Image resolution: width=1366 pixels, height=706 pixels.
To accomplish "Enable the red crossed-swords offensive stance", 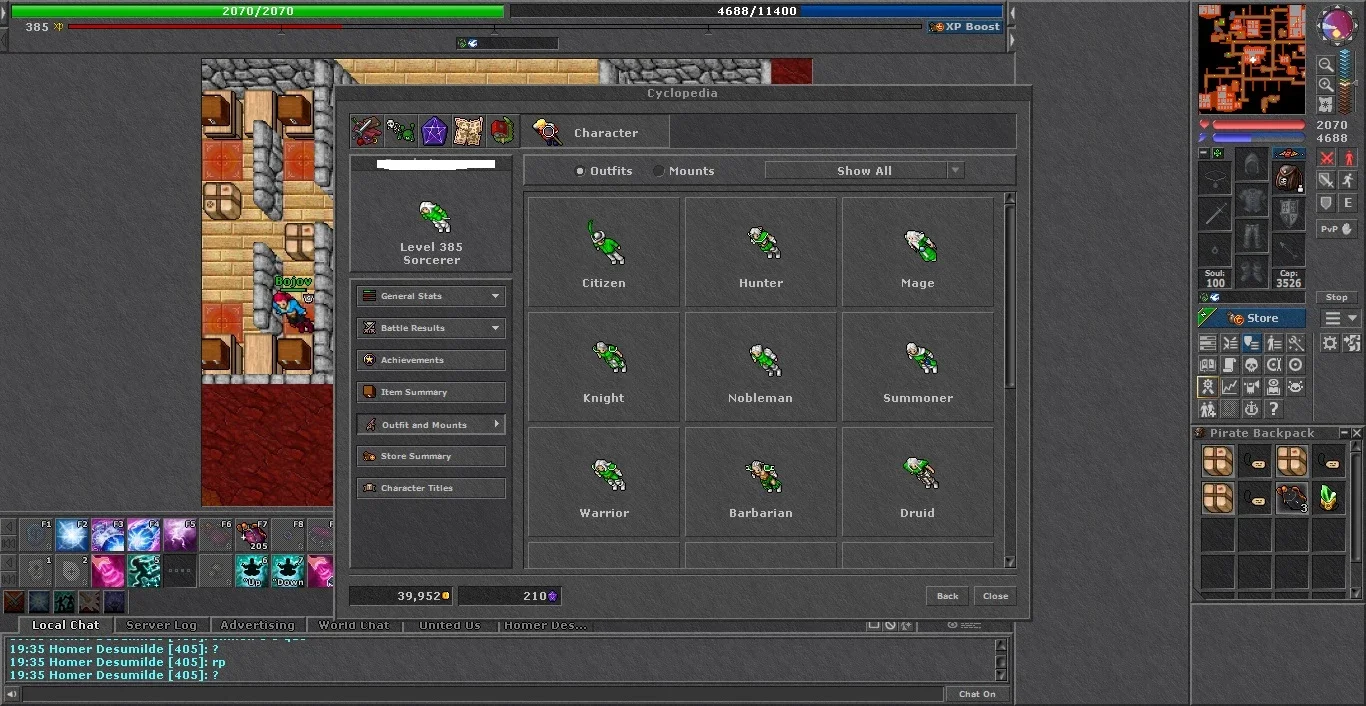I will [x=1326, y=158].
